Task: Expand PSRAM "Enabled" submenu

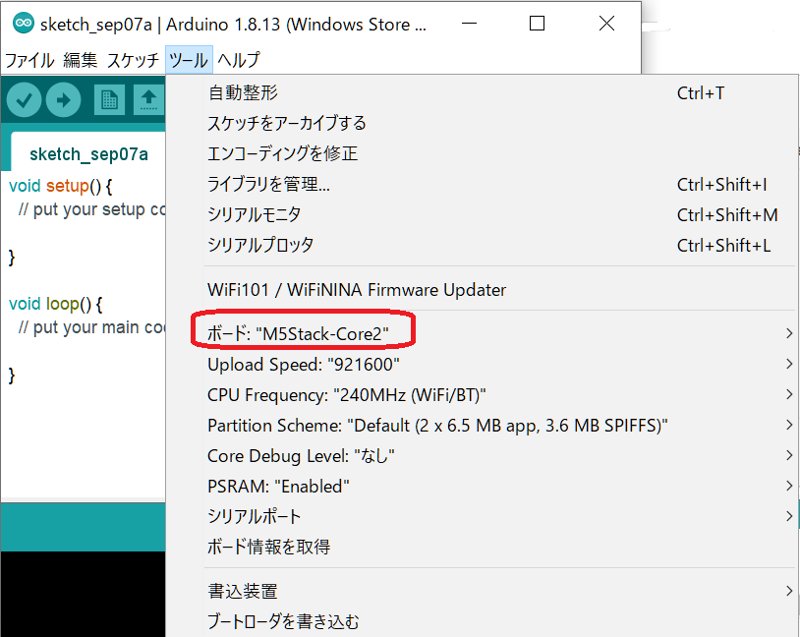Action: coord(482,486)
